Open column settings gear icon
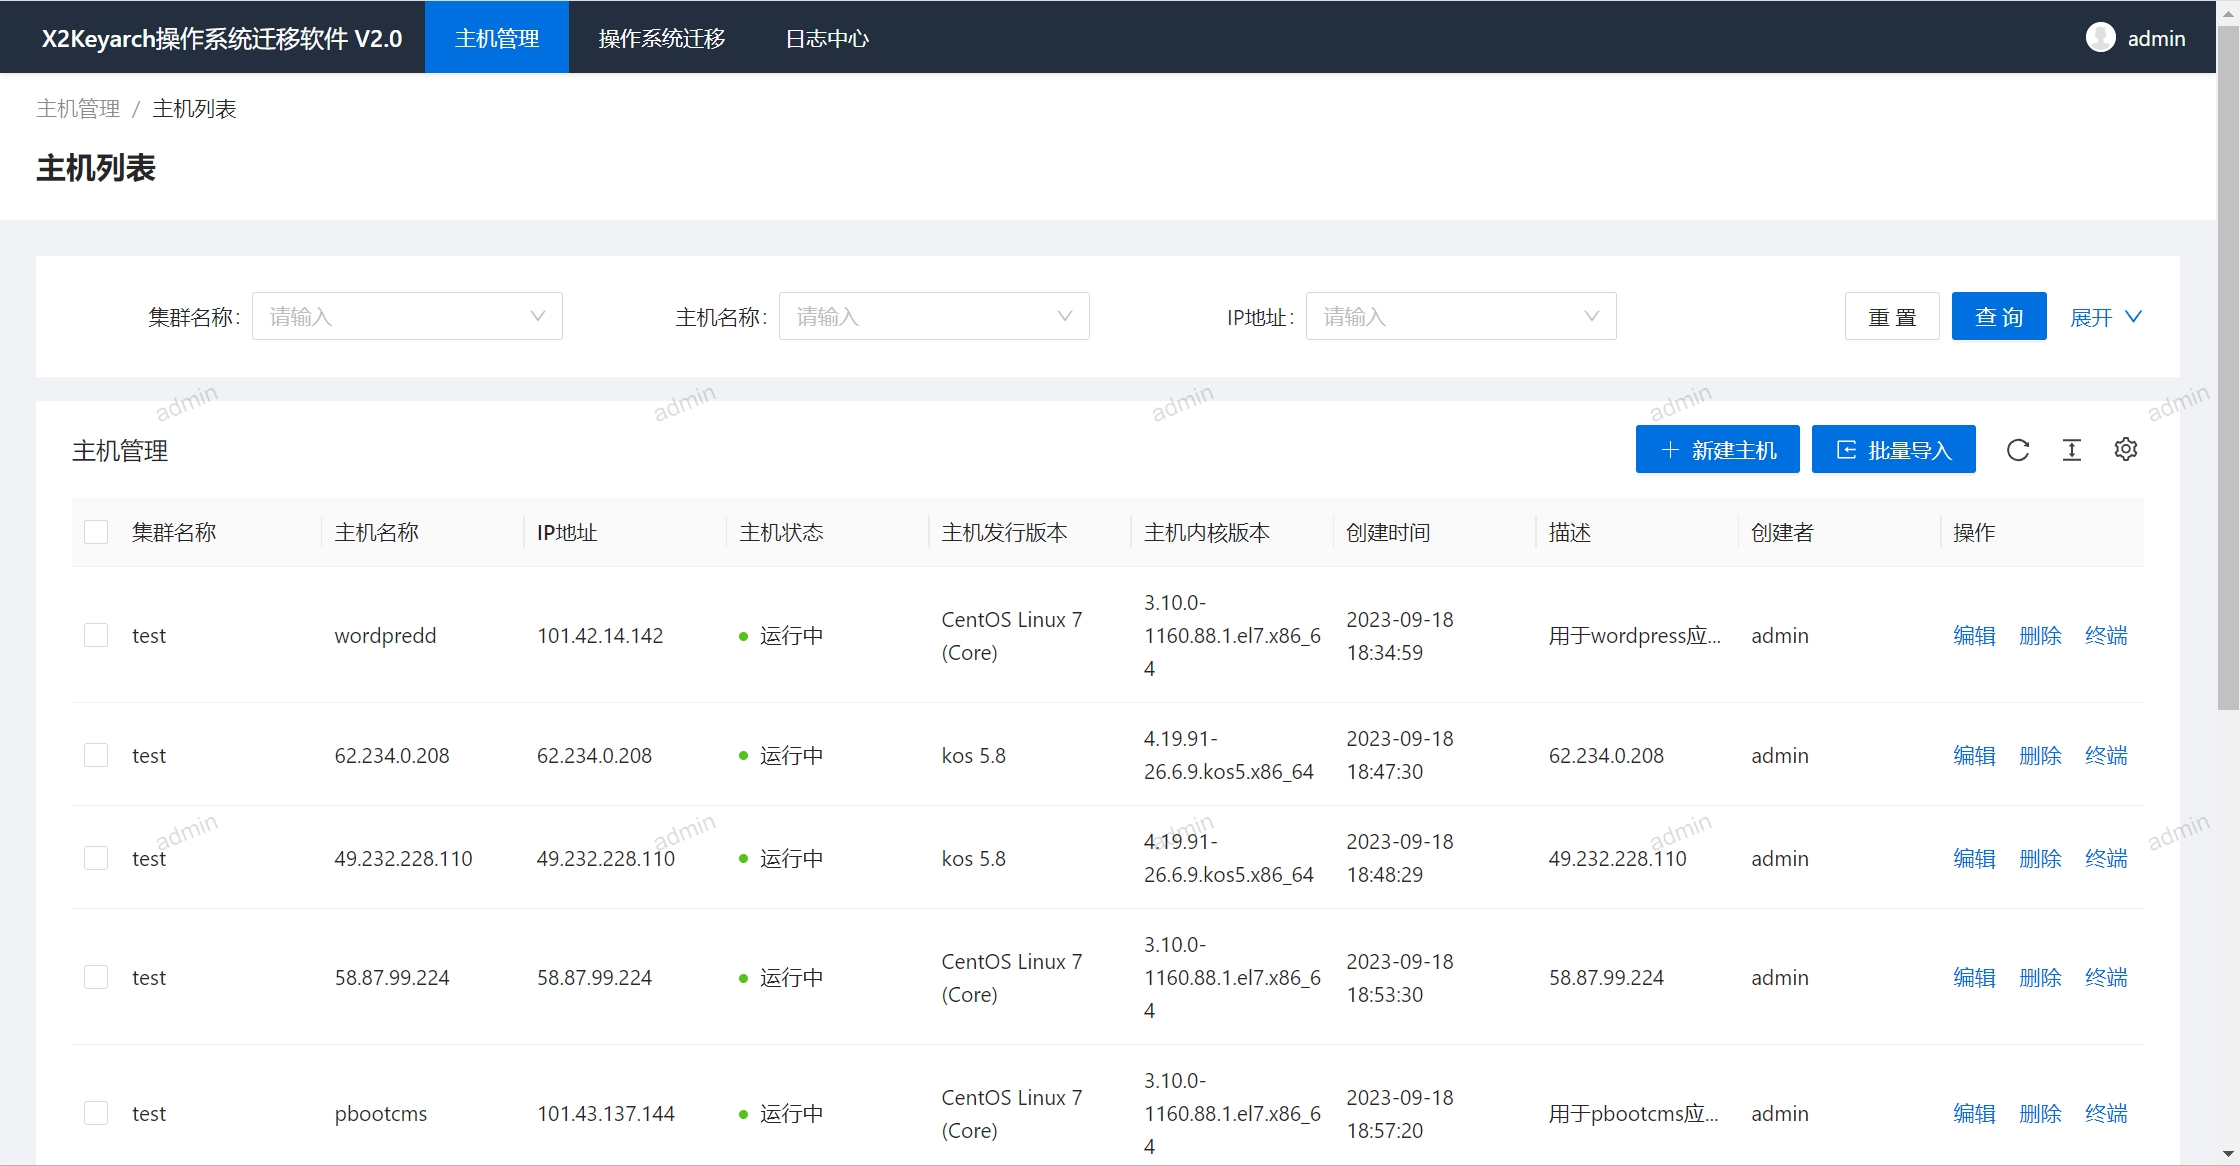 pos(2126,450)
